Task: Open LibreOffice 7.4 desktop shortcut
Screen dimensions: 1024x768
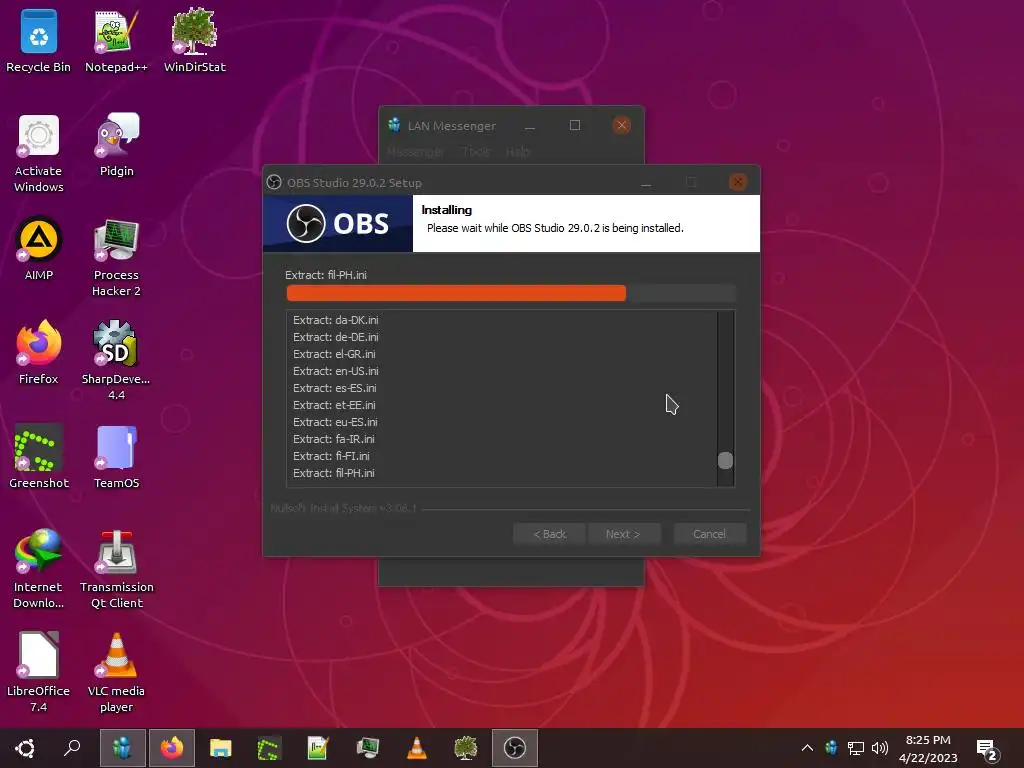Action: click(x=39, y=673)
